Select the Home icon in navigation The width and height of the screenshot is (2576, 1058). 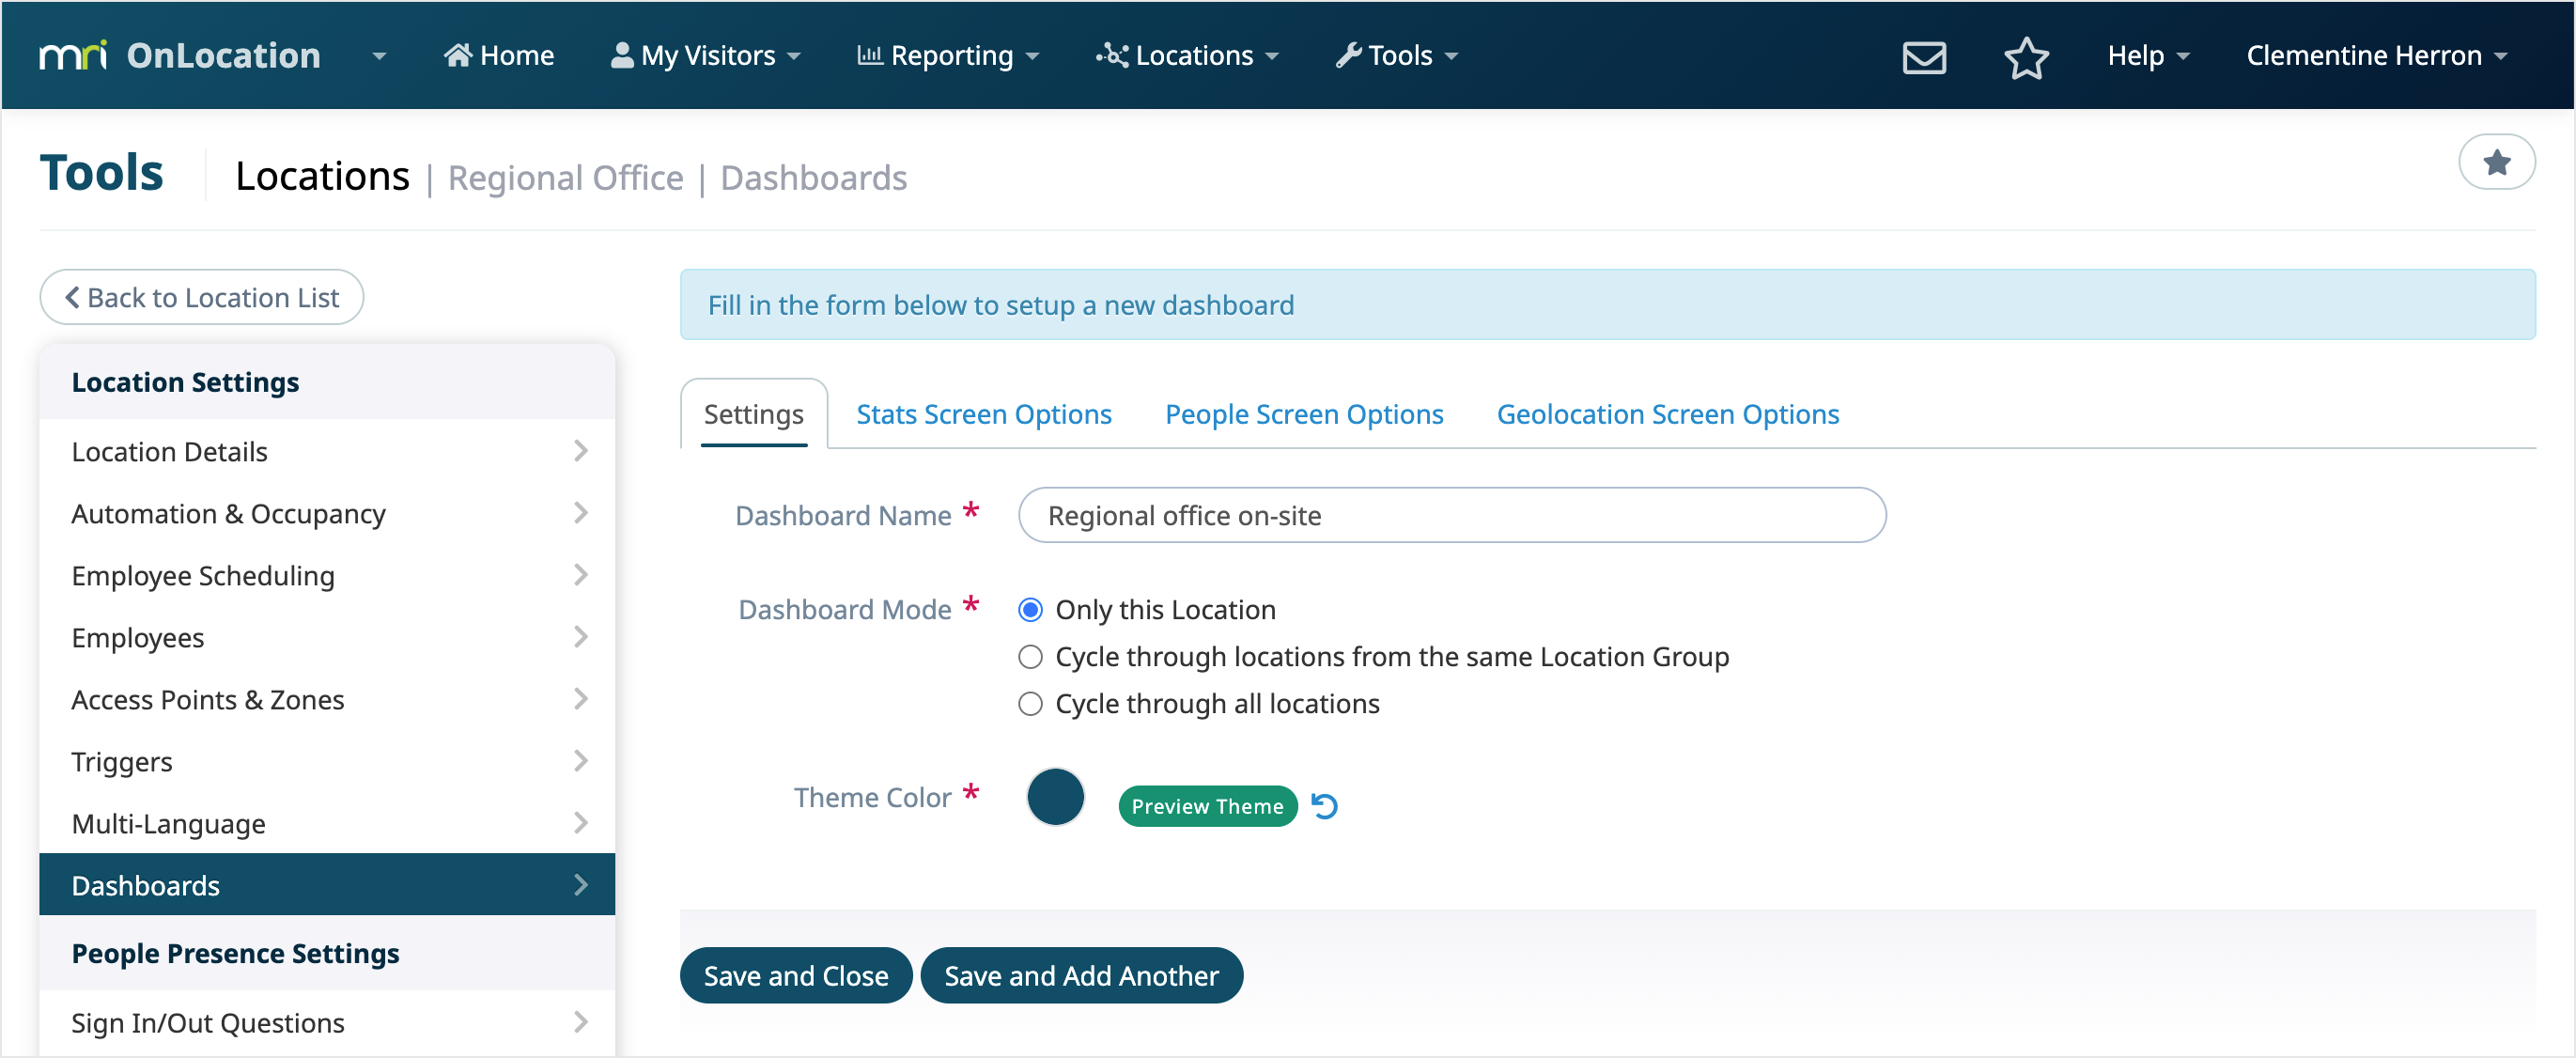(x=461, y=54)
